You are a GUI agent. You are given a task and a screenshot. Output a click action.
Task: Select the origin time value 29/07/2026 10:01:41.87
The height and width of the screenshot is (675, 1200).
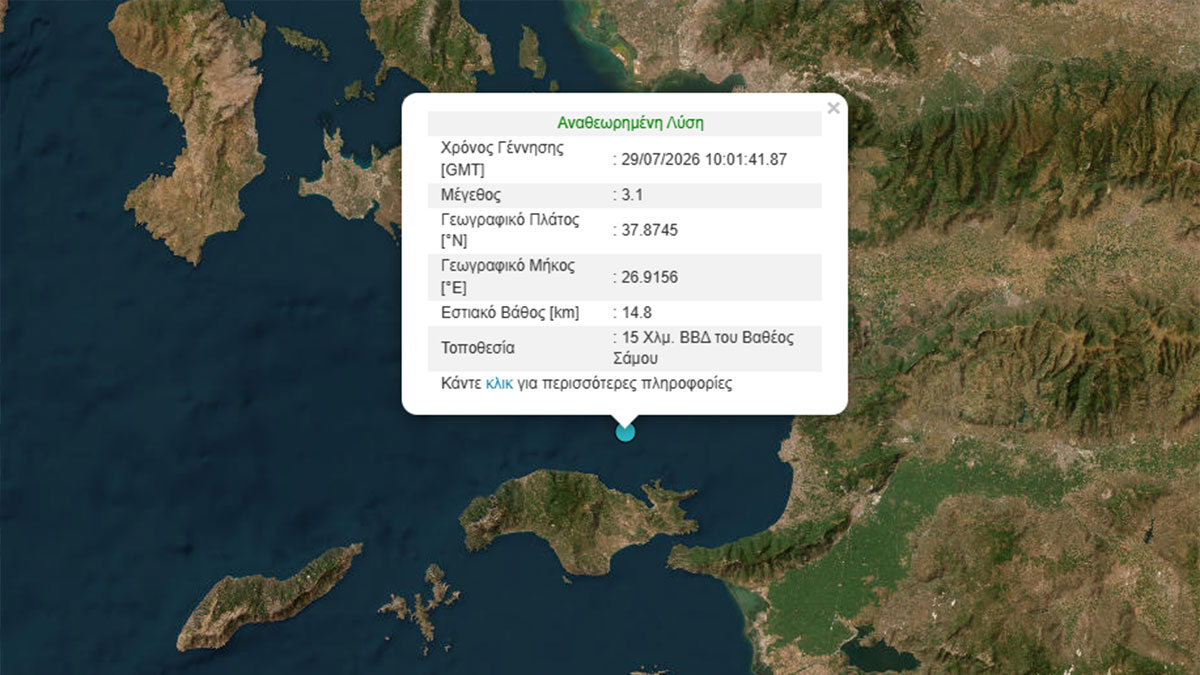point(704,158)
